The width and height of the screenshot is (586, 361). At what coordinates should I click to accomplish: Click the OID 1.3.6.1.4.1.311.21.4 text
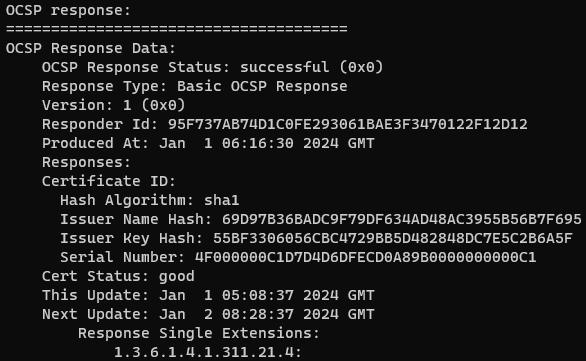[208, 352]
